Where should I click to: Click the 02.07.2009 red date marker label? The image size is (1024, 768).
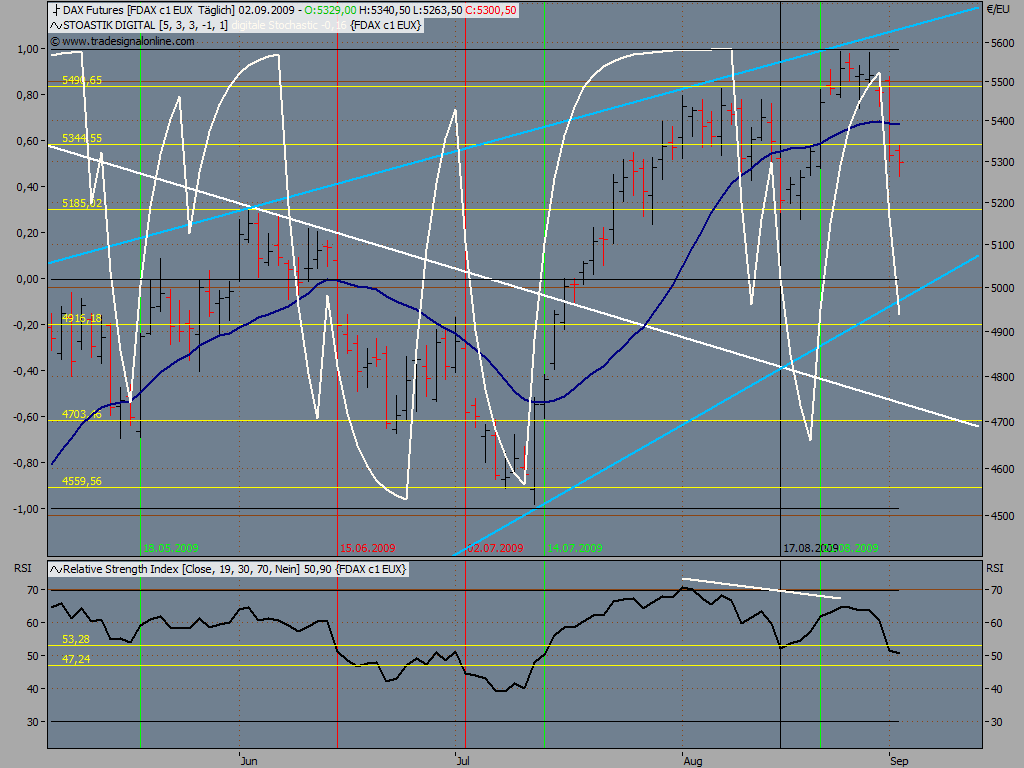[495, 549]
